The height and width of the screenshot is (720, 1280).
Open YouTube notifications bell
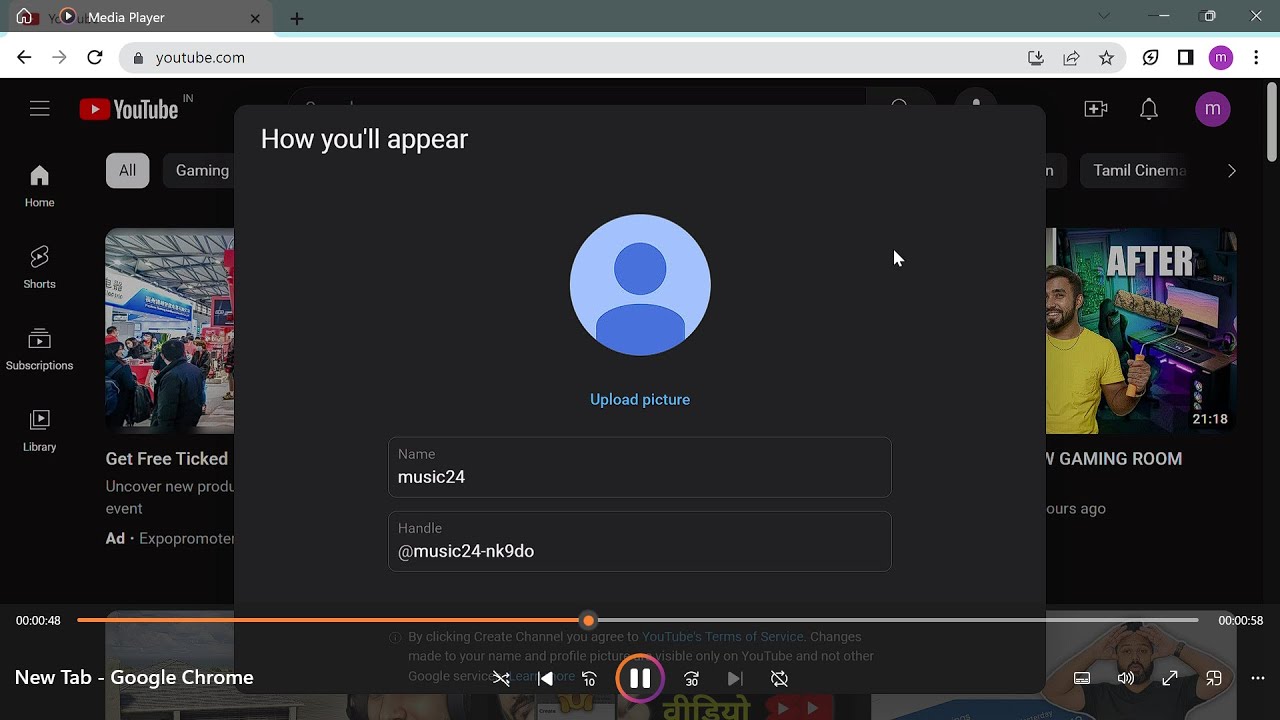click(x=1149, y=109)
